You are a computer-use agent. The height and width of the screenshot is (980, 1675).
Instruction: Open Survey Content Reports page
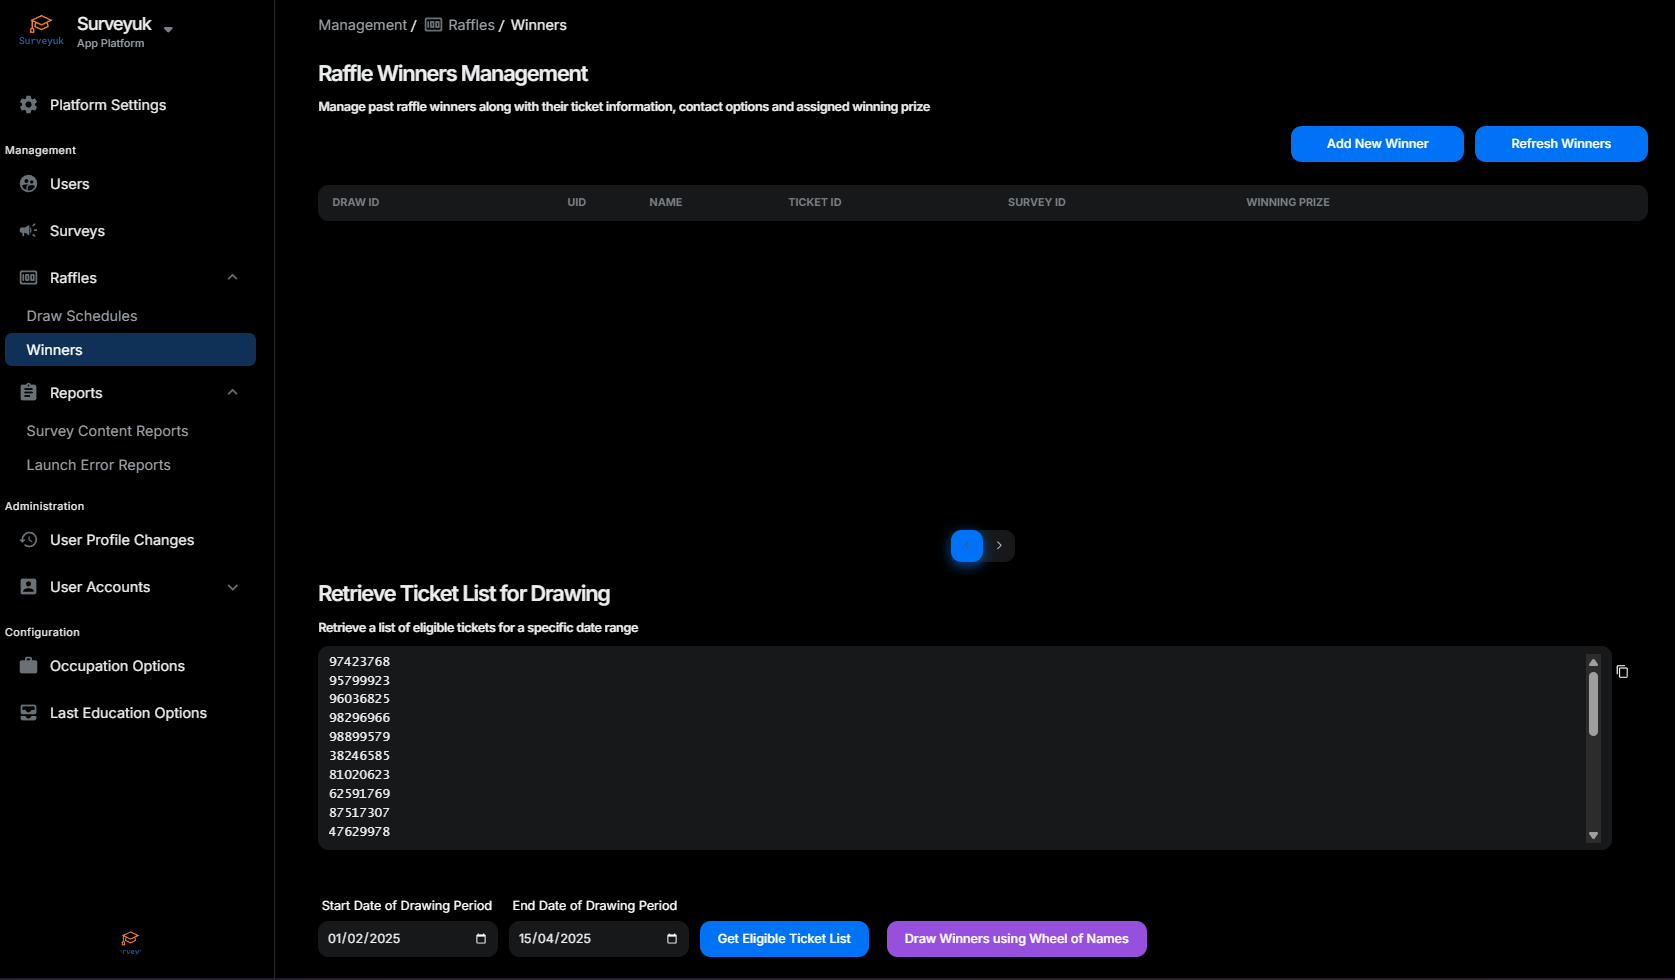(x=107, y=431)
